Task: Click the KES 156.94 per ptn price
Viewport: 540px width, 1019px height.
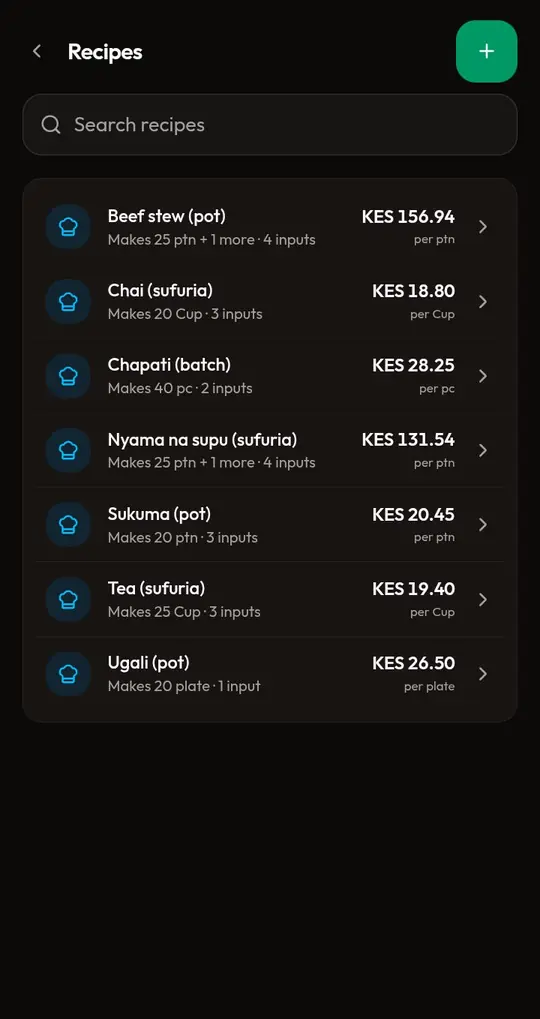Action: (408, 227)
